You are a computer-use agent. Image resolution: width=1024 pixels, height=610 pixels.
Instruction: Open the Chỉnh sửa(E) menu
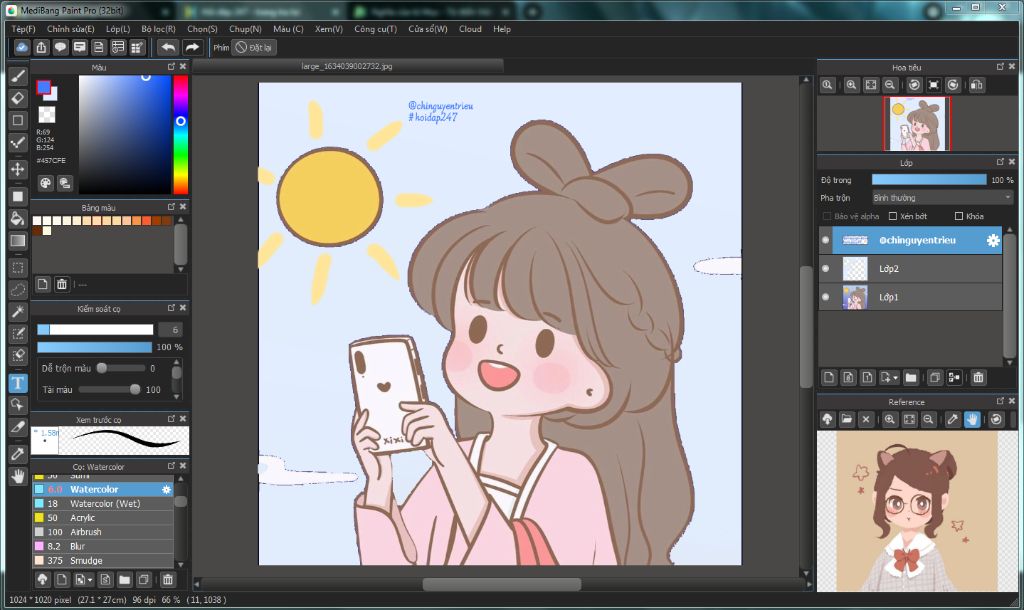coord(71,29)
